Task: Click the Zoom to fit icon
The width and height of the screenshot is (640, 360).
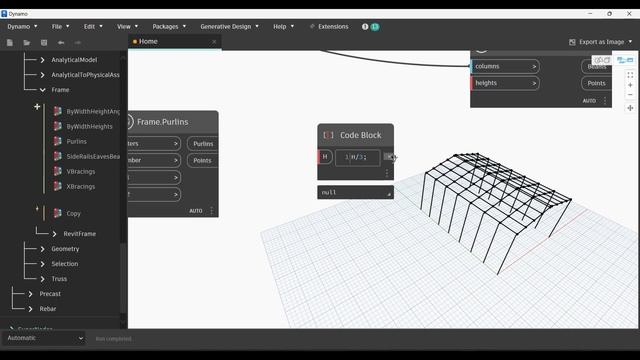Action: tap(630, 75)
